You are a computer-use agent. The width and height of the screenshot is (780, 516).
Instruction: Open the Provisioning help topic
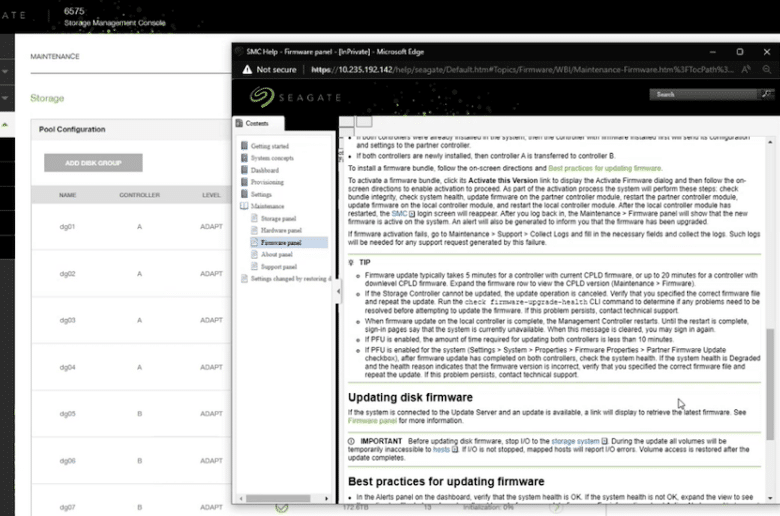point(267,182)
